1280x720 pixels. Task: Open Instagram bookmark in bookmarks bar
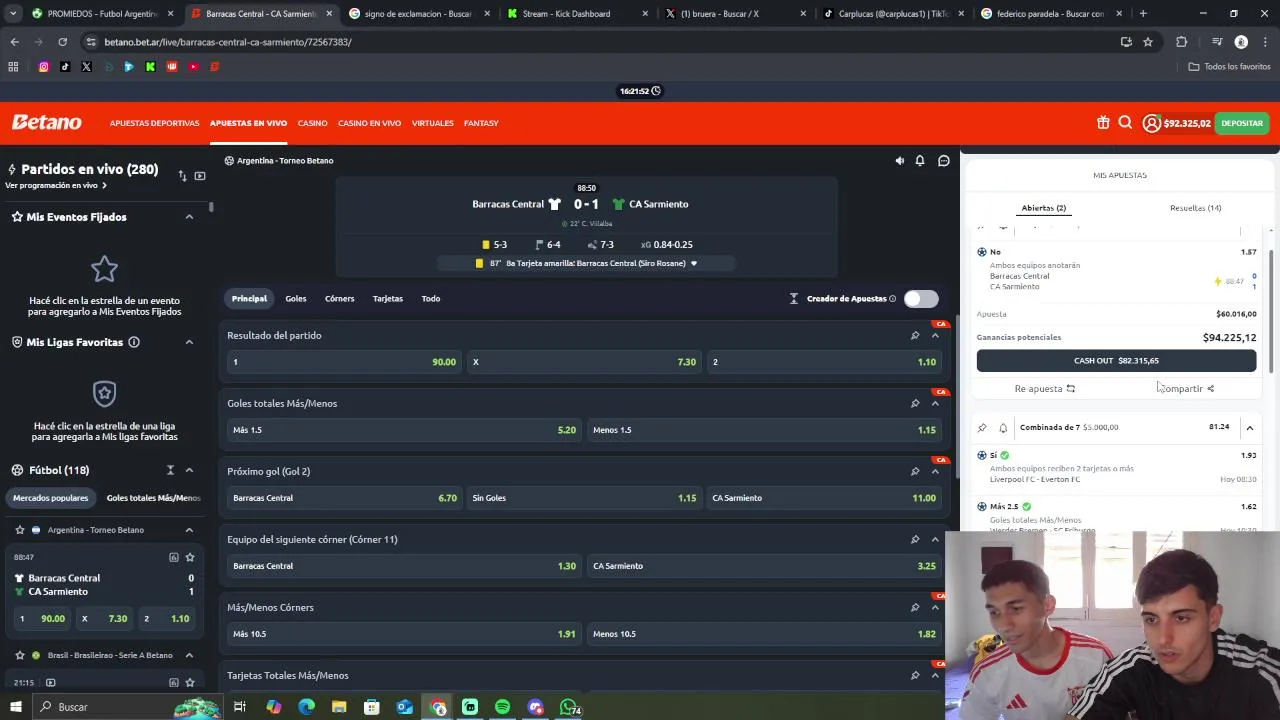(43, 66)
